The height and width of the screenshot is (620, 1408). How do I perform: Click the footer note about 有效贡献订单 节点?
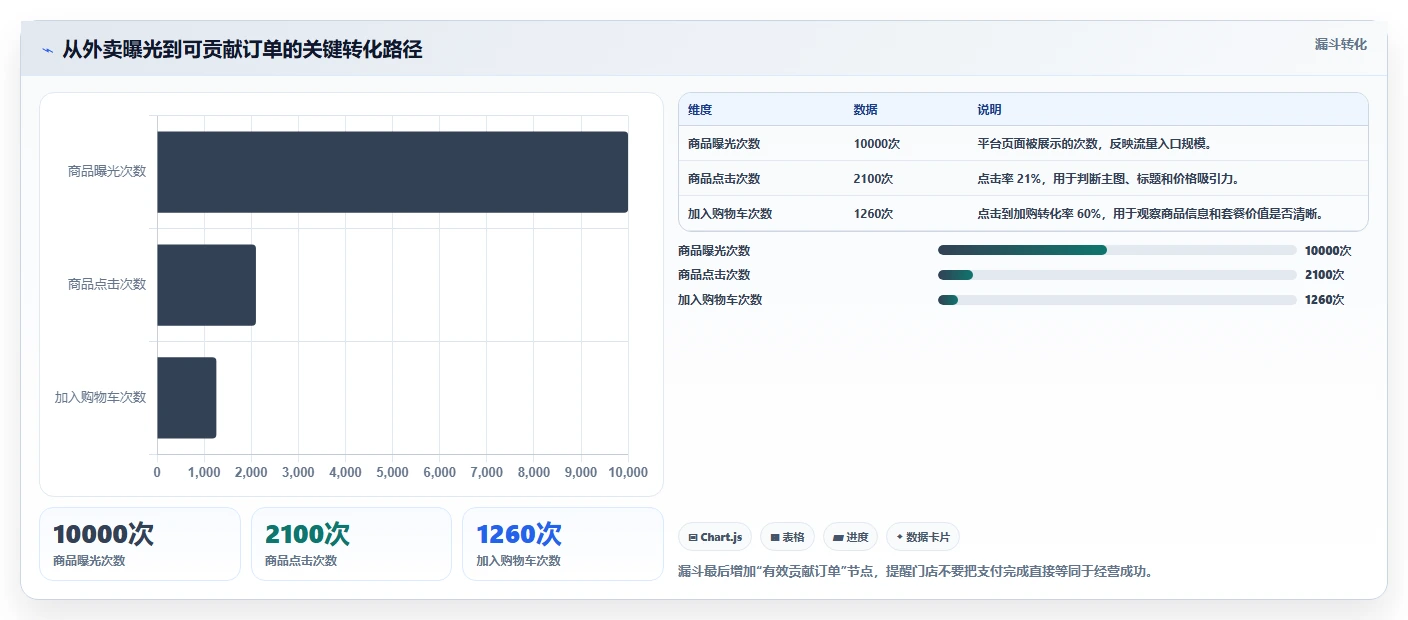click(x=915, y=572)
